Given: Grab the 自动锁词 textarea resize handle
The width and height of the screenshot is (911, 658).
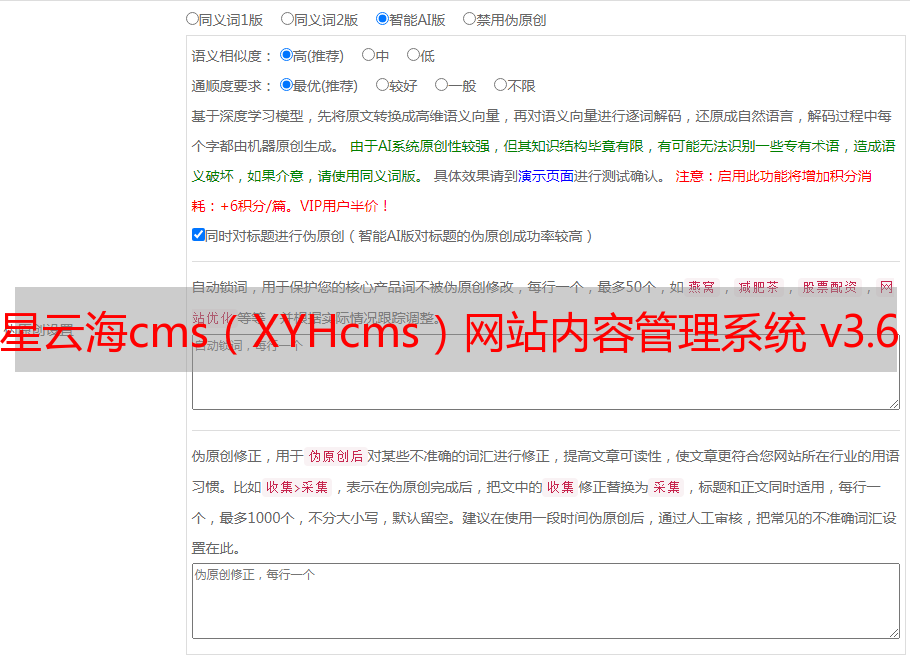Looking at the screenshot, I should point(894,404).
